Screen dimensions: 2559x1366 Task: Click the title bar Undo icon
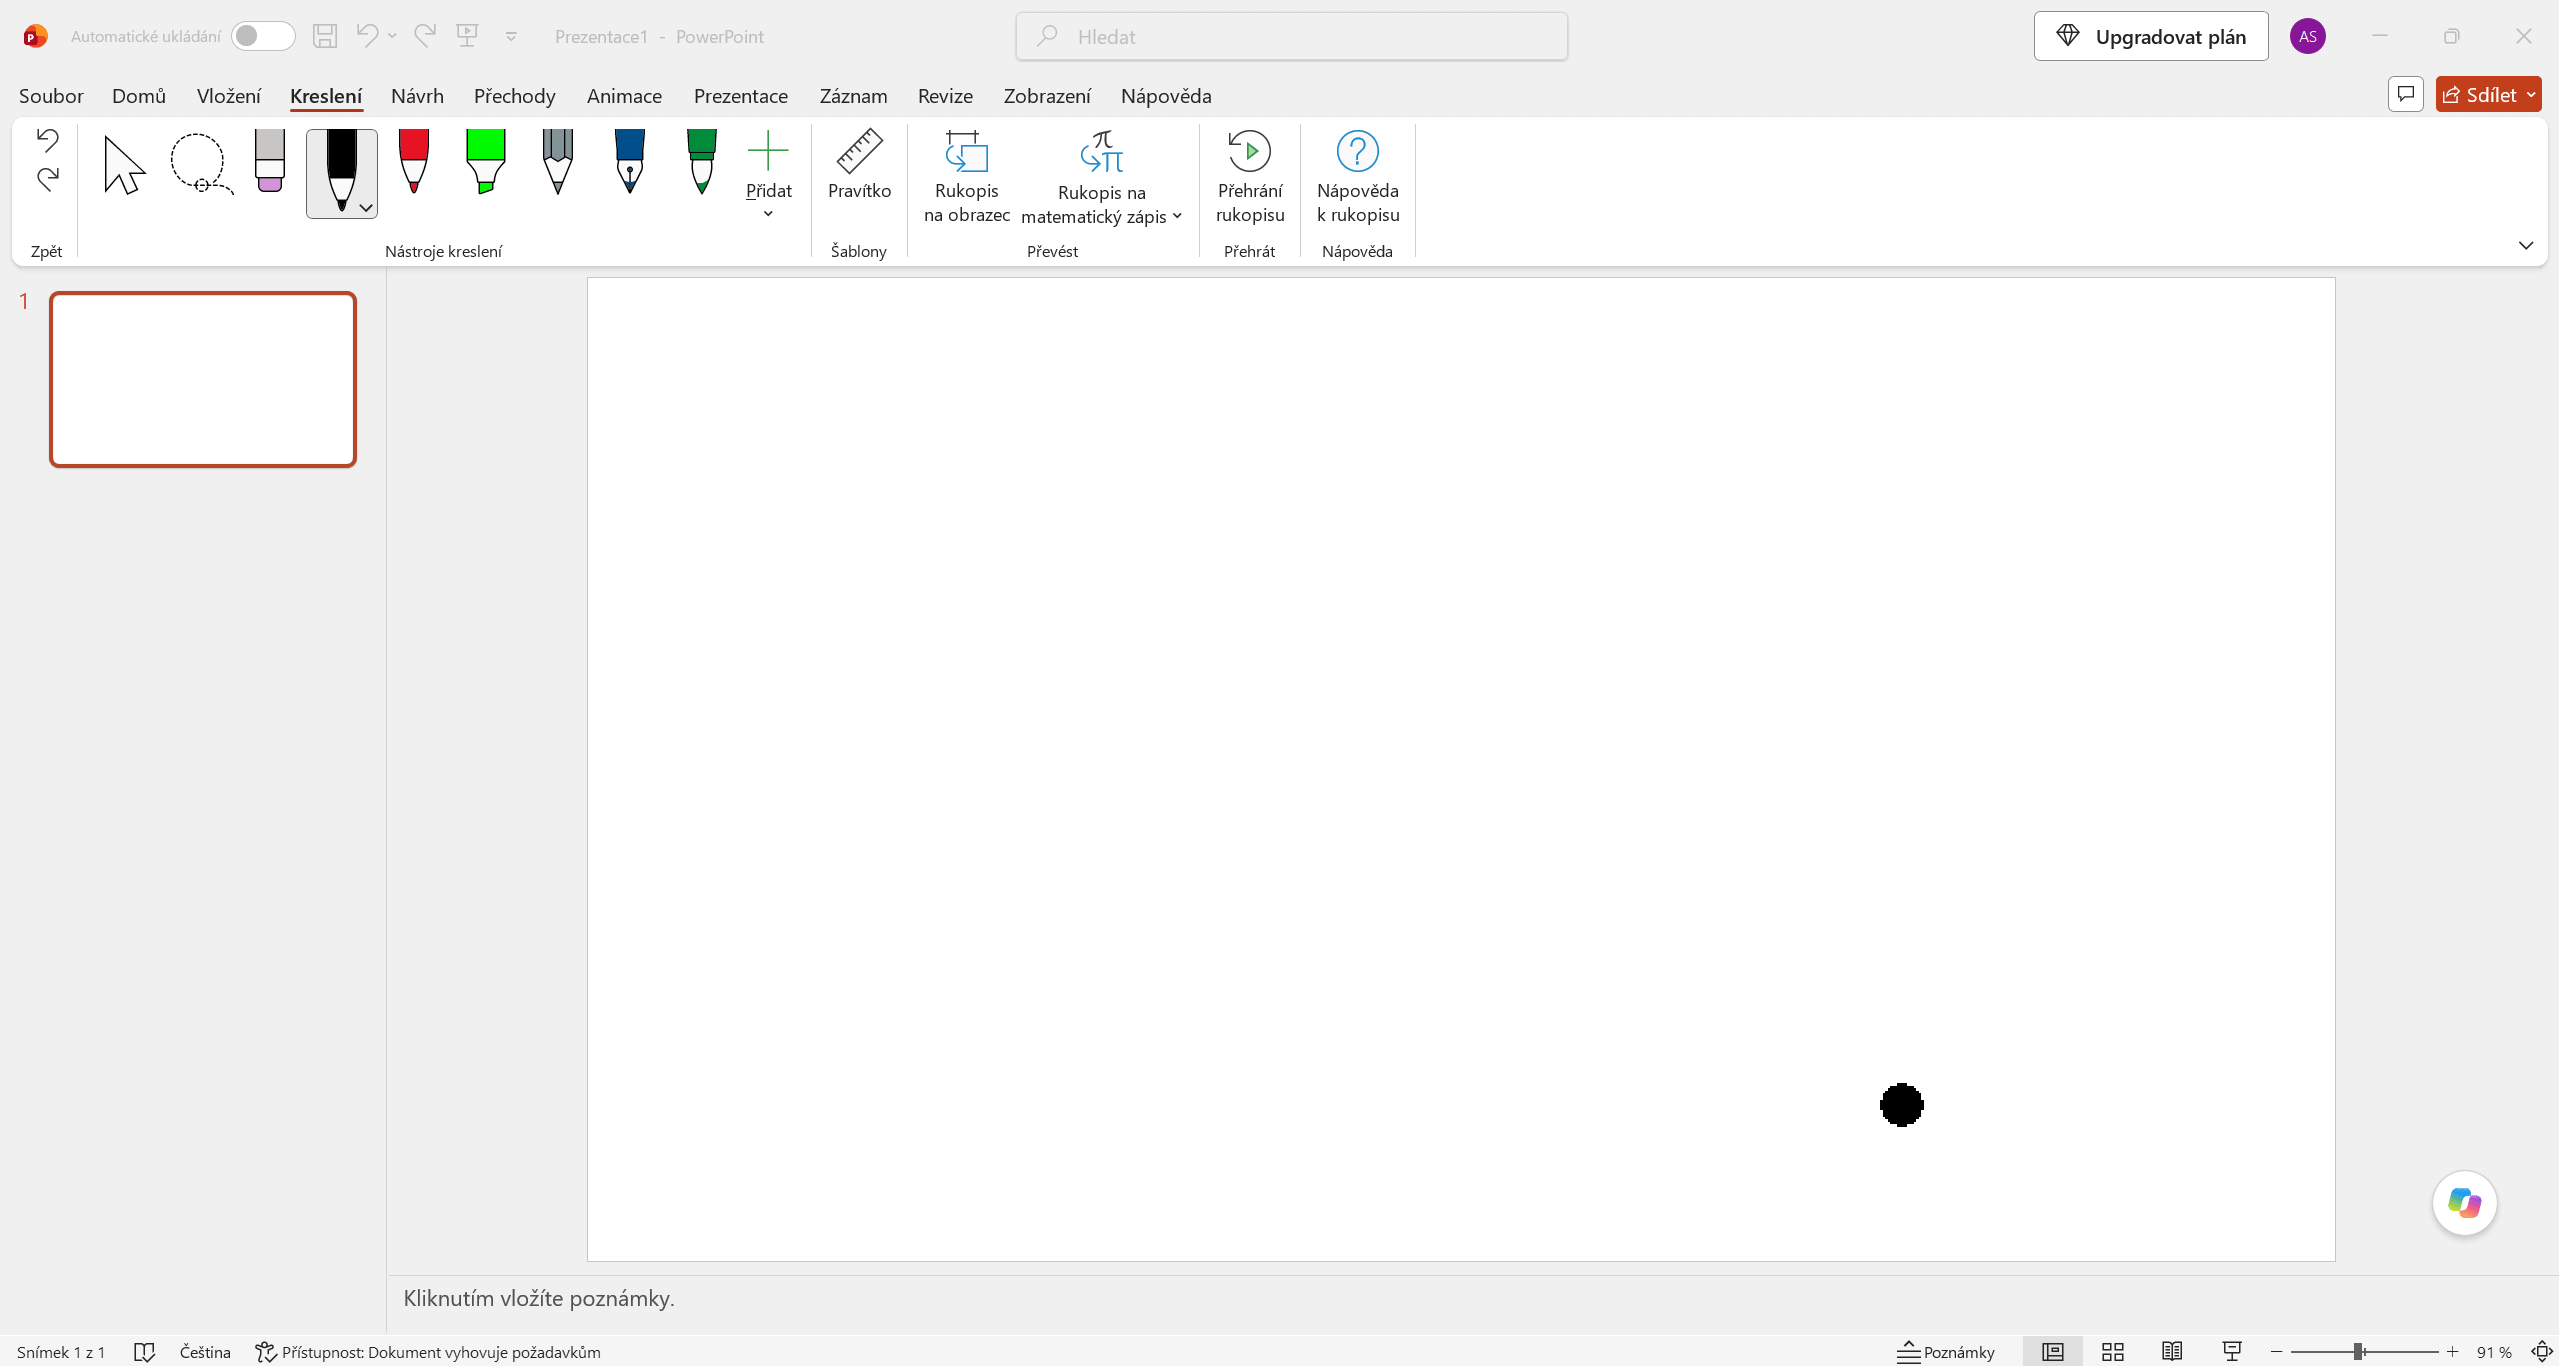click(367, 36)
